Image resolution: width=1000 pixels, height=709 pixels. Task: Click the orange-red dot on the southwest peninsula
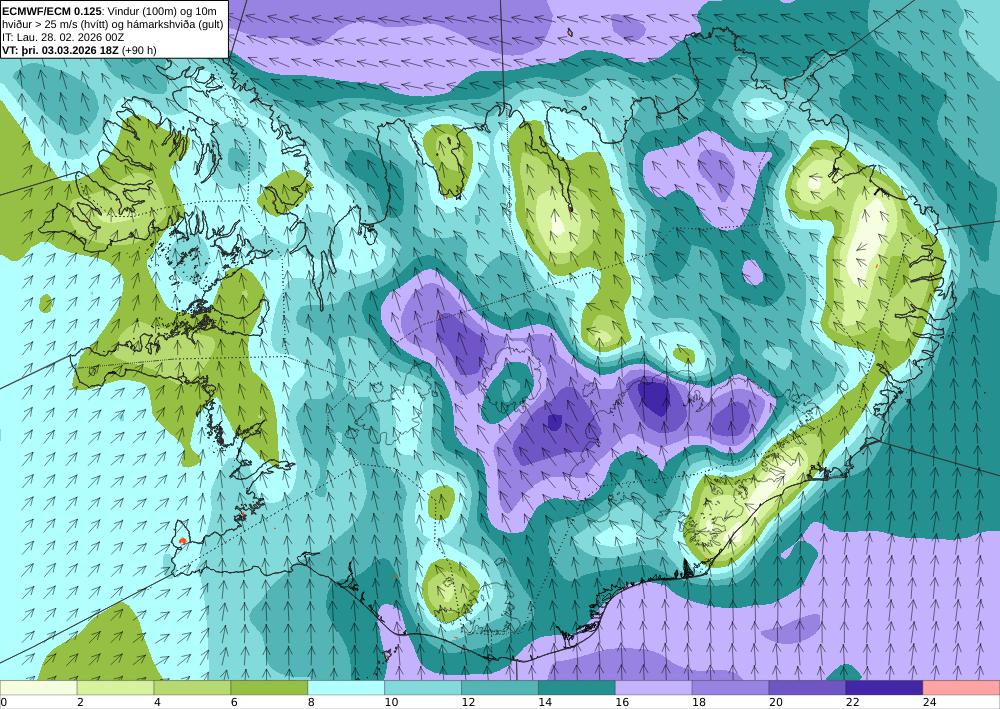tap(182, 541)
